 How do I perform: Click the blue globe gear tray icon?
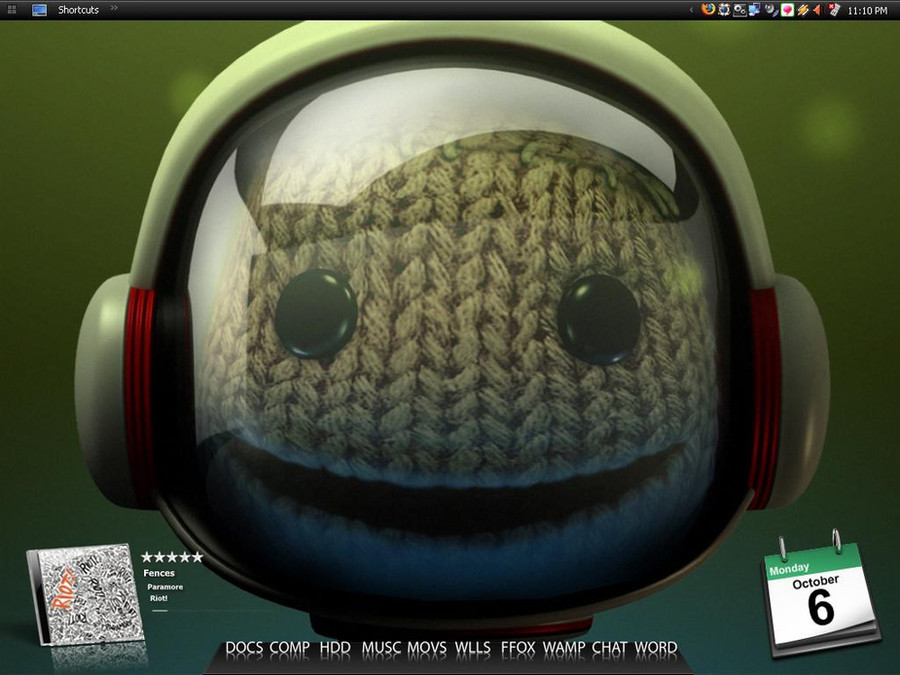724,10
